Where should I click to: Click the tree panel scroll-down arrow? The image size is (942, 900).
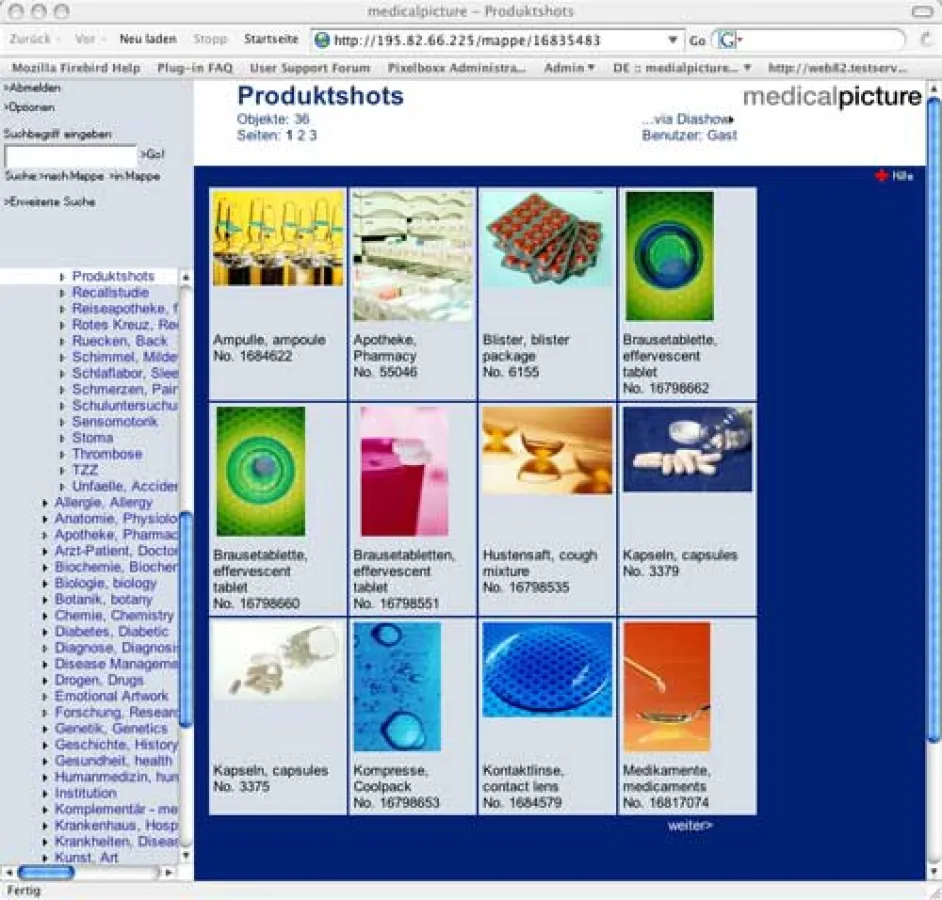(x=186, y=856)
